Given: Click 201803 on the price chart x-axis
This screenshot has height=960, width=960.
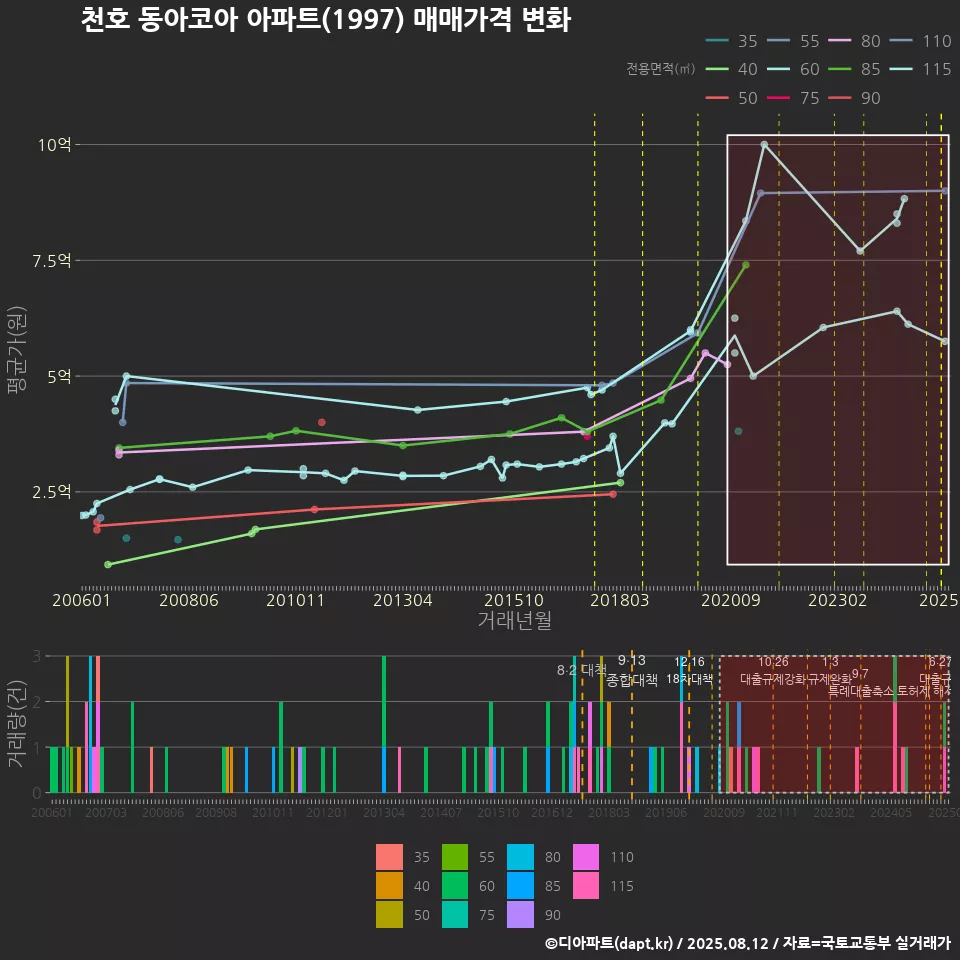Looking at the screenshot, I should 620,600.
